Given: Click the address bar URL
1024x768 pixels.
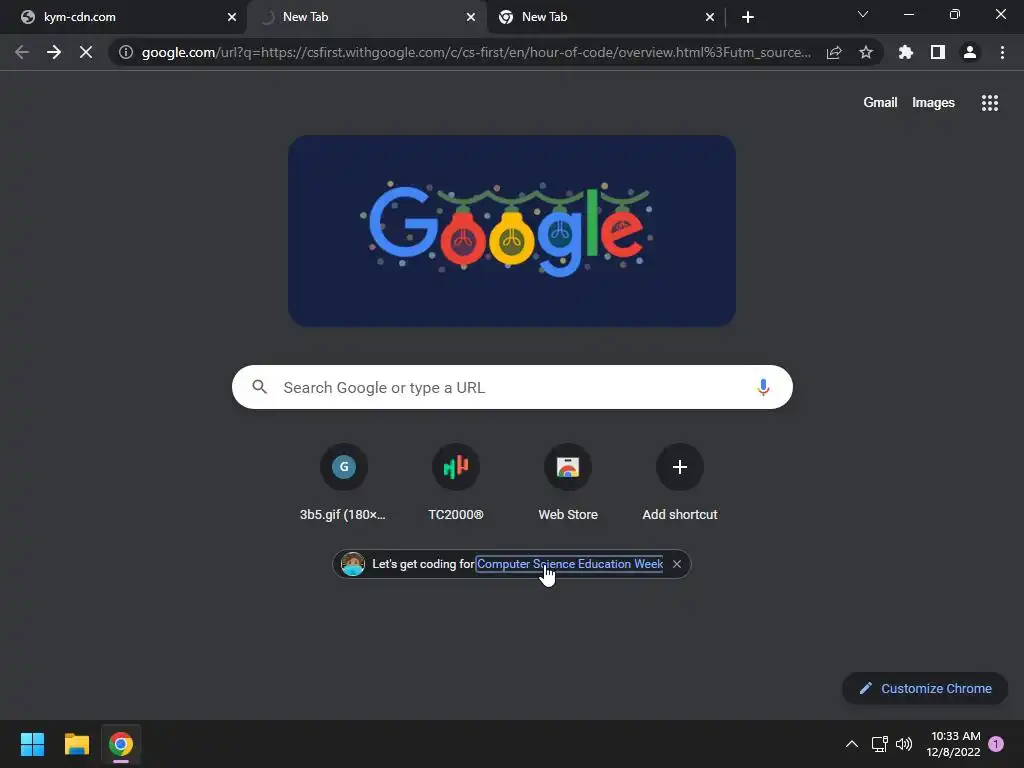Looking at the screenshot, I should click(x=476, y=52).
